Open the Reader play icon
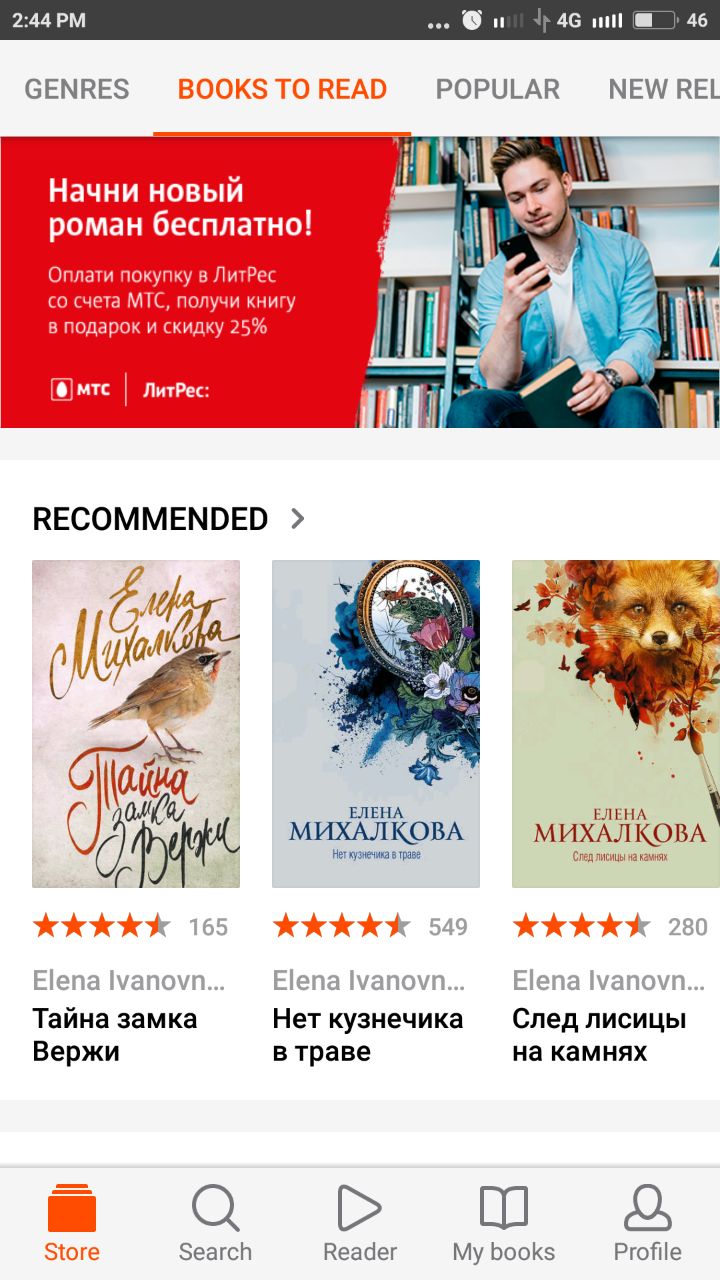 pyautogui.click(x=359, y=1208)
